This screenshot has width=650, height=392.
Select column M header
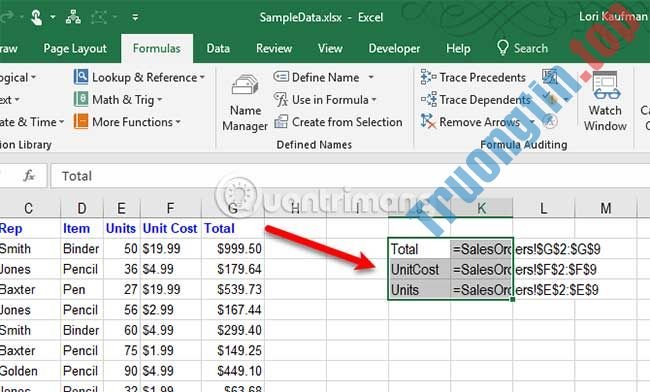606,208
